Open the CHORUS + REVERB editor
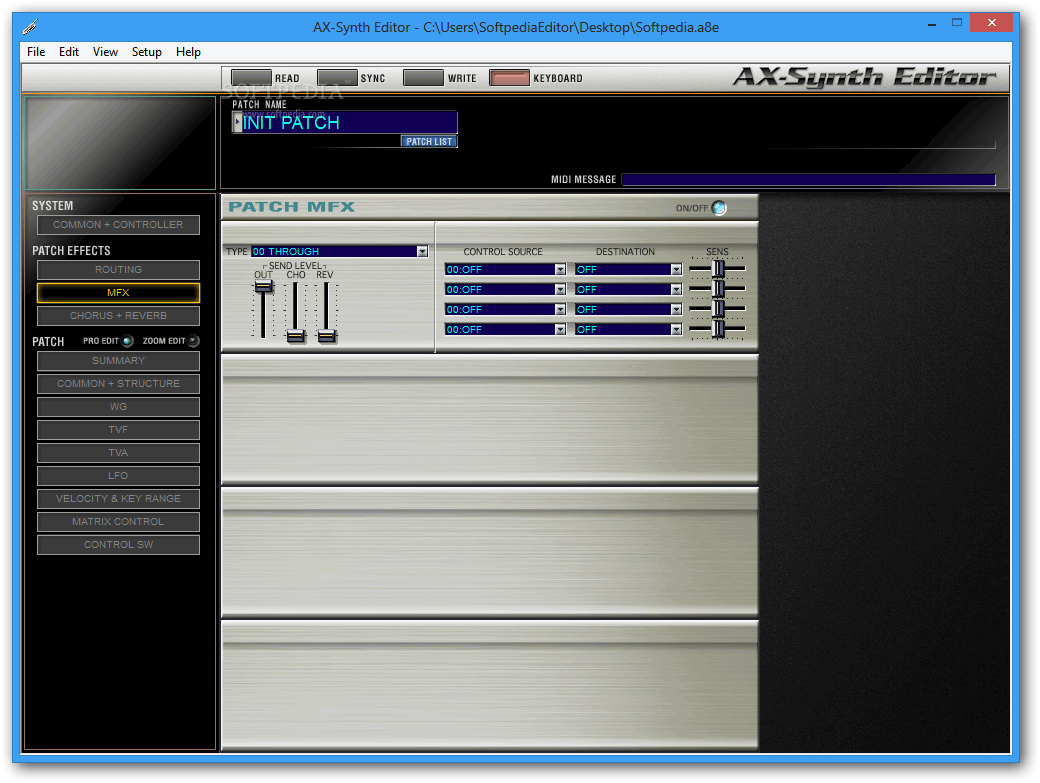1040x783 pixels. (x=117, y=315)
